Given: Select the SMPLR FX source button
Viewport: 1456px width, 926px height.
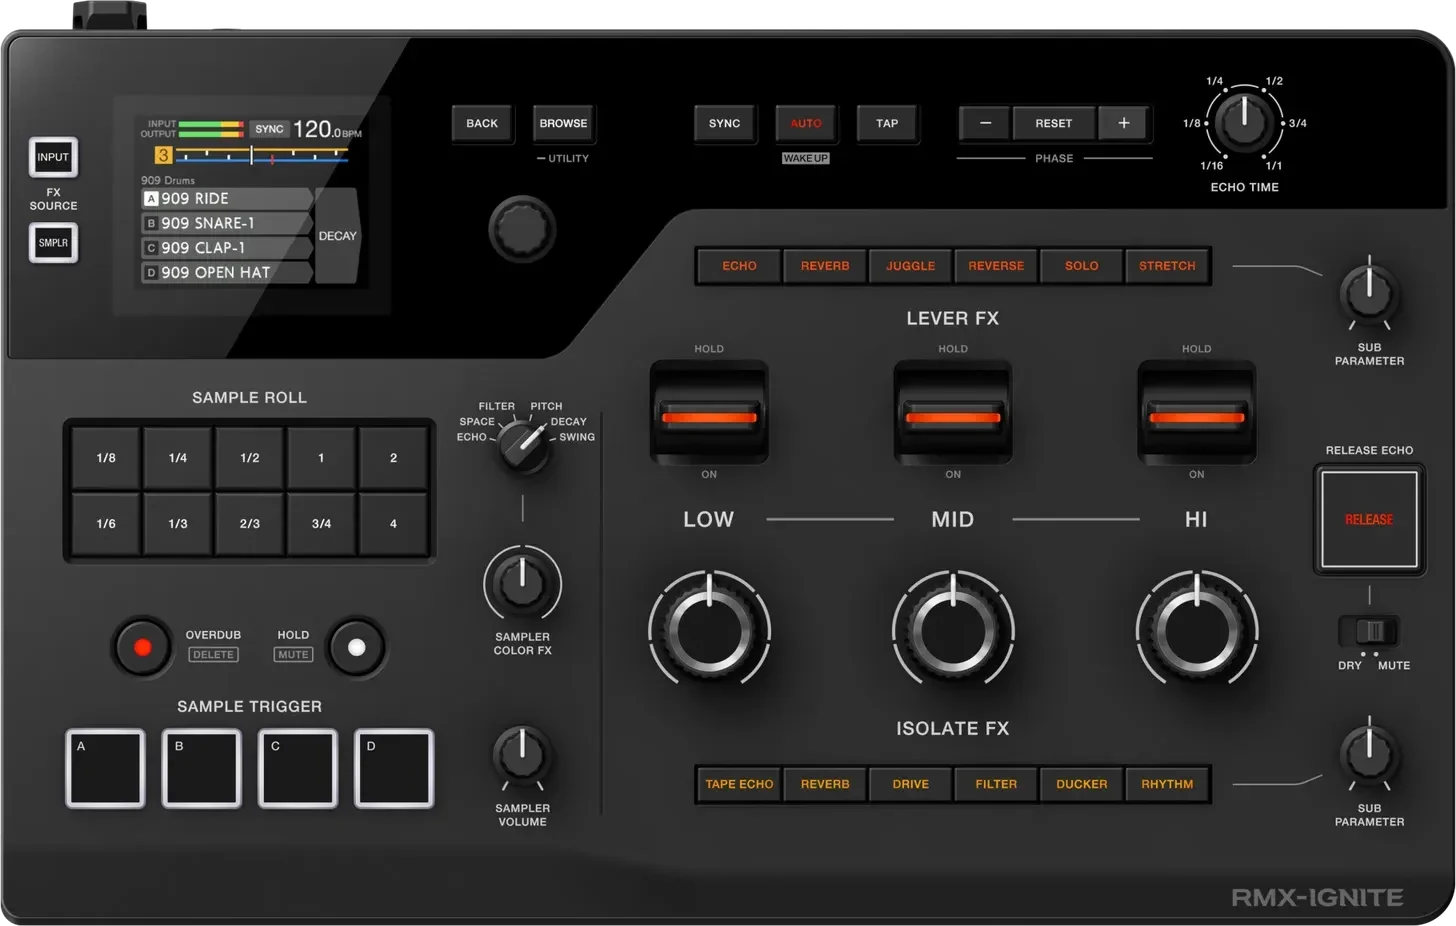Looking at the screenshot, I should (53, 242).
